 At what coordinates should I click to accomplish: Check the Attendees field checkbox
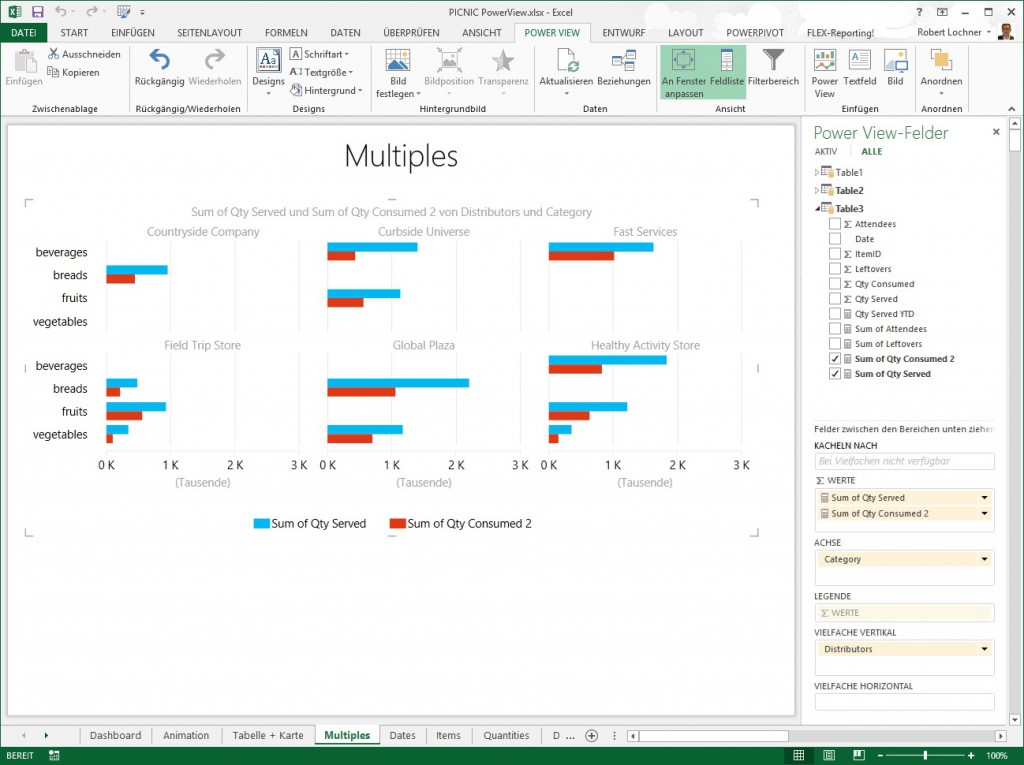pyautogui.click(x=835, y=224)
